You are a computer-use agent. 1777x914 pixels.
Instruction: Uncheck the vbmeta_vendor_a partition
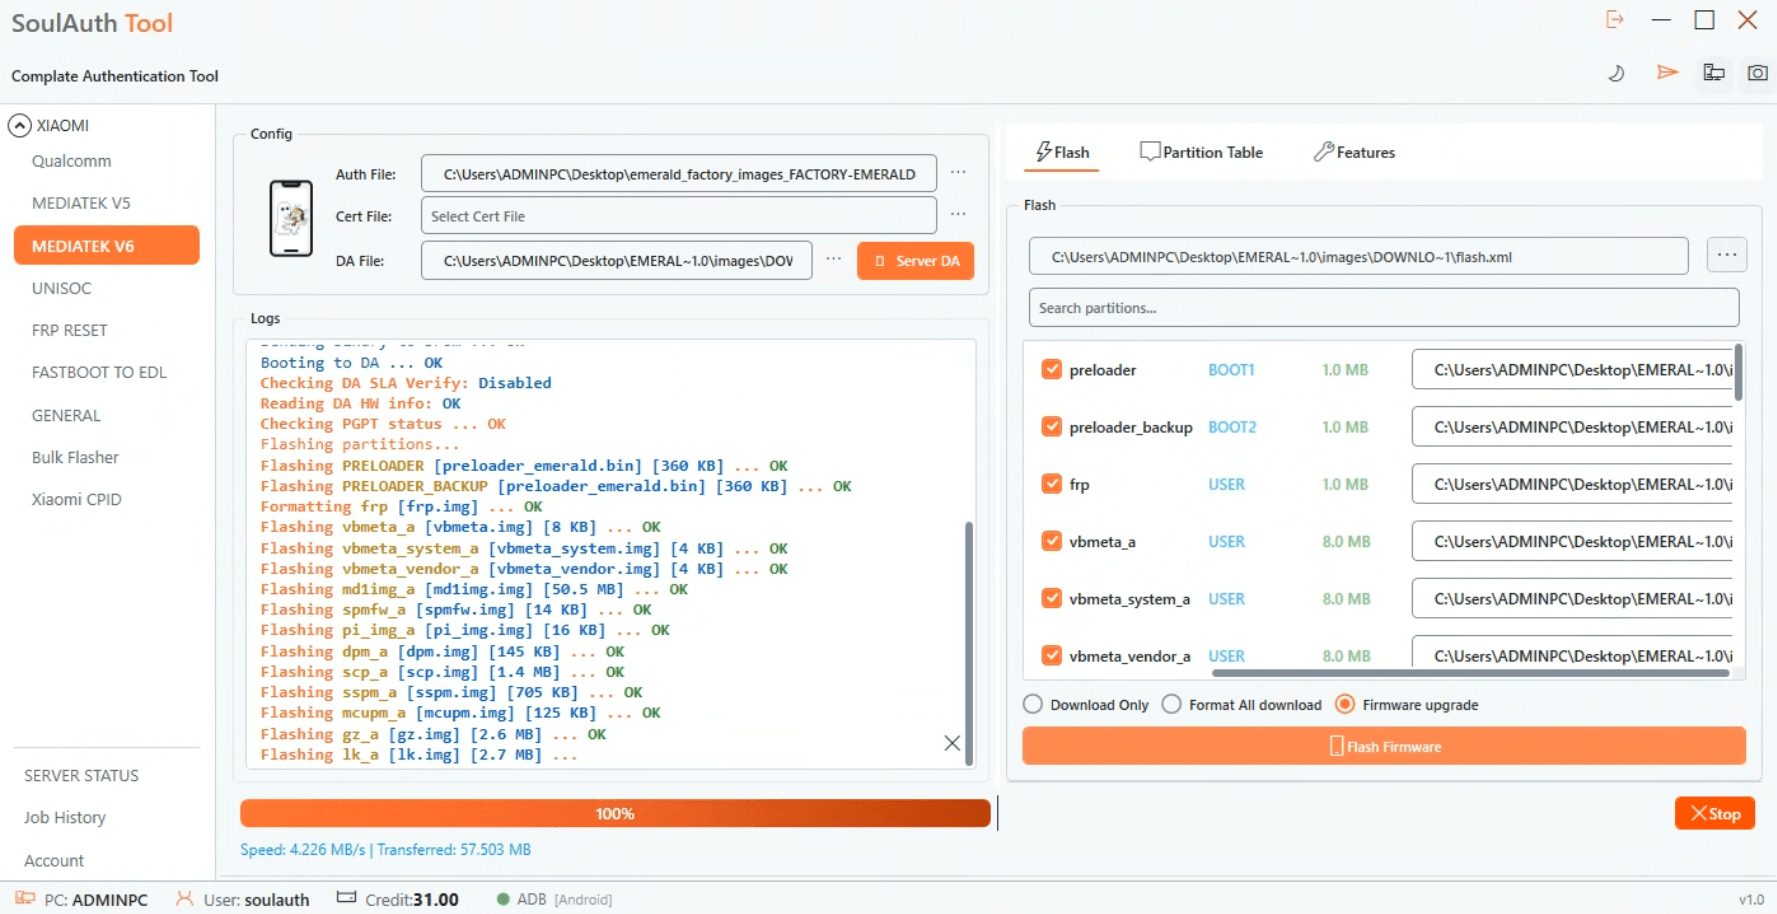(1051, 655)
